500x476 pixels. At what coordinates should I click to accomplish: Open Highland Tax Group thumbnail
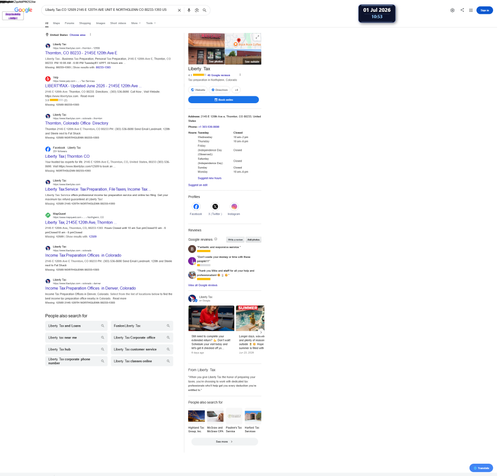click(196, 416)
